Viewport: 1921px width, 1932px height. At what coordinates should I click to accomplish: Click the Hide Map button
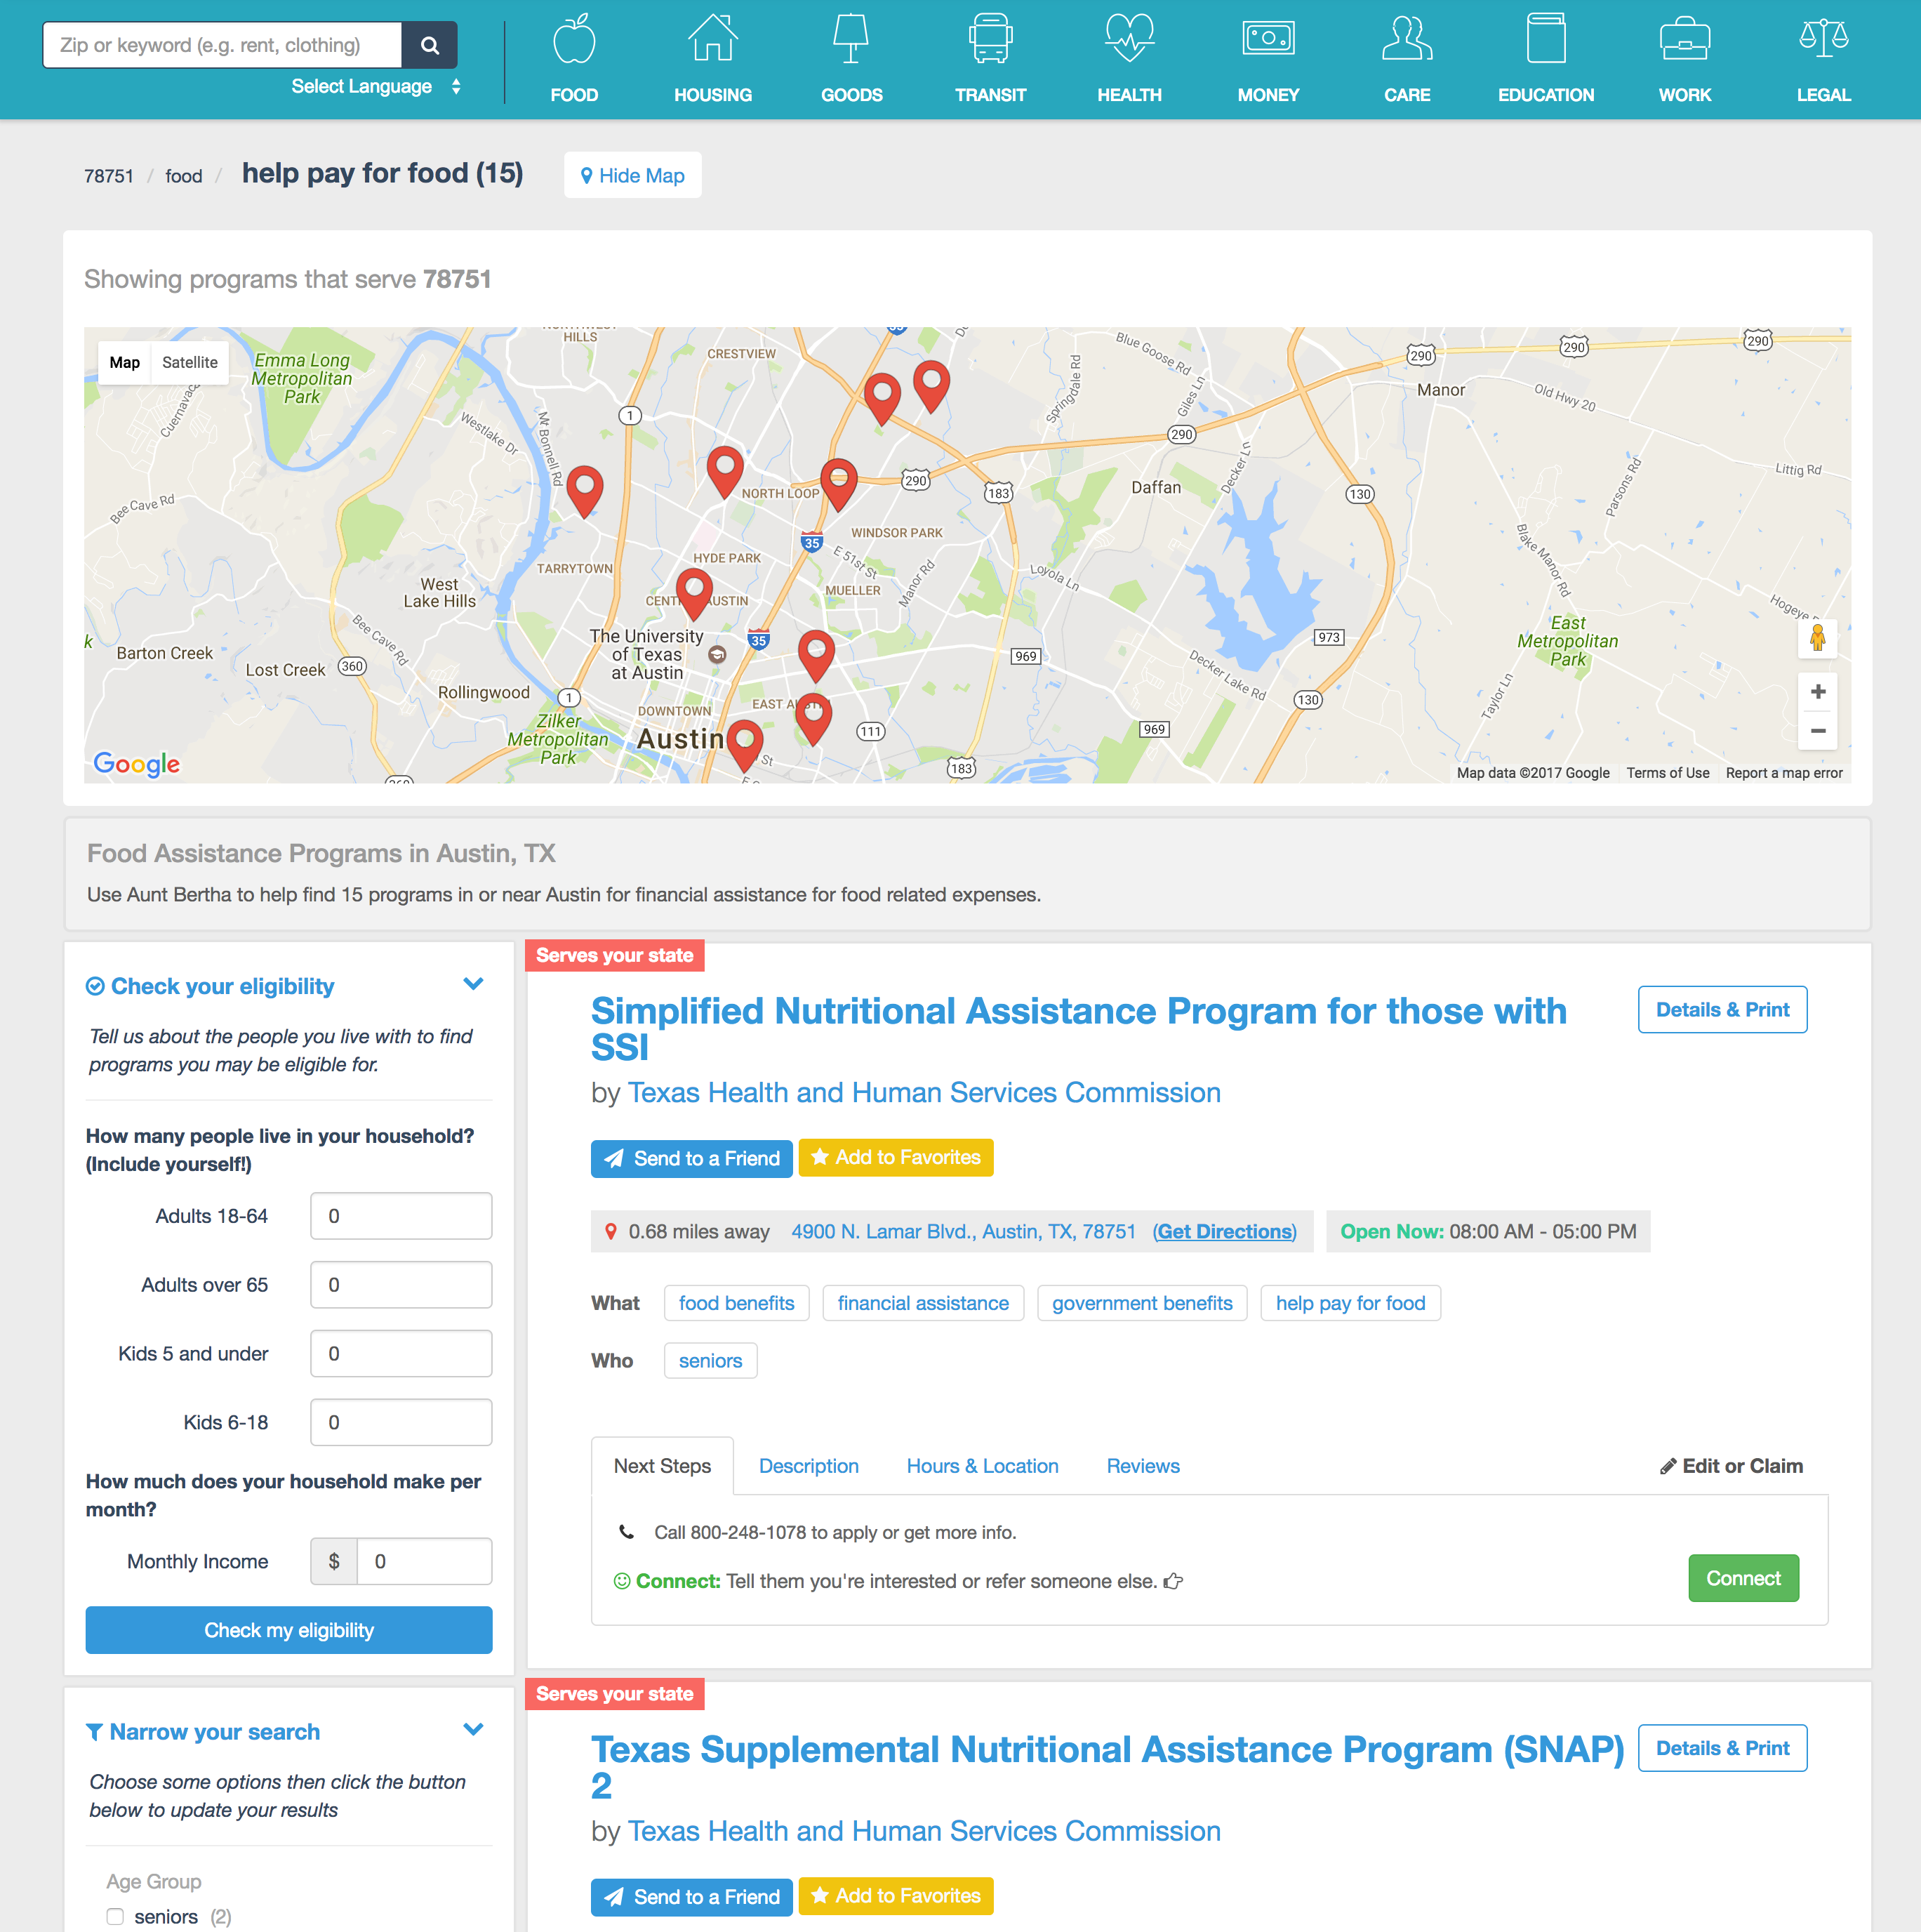click(x=633, y=175)
